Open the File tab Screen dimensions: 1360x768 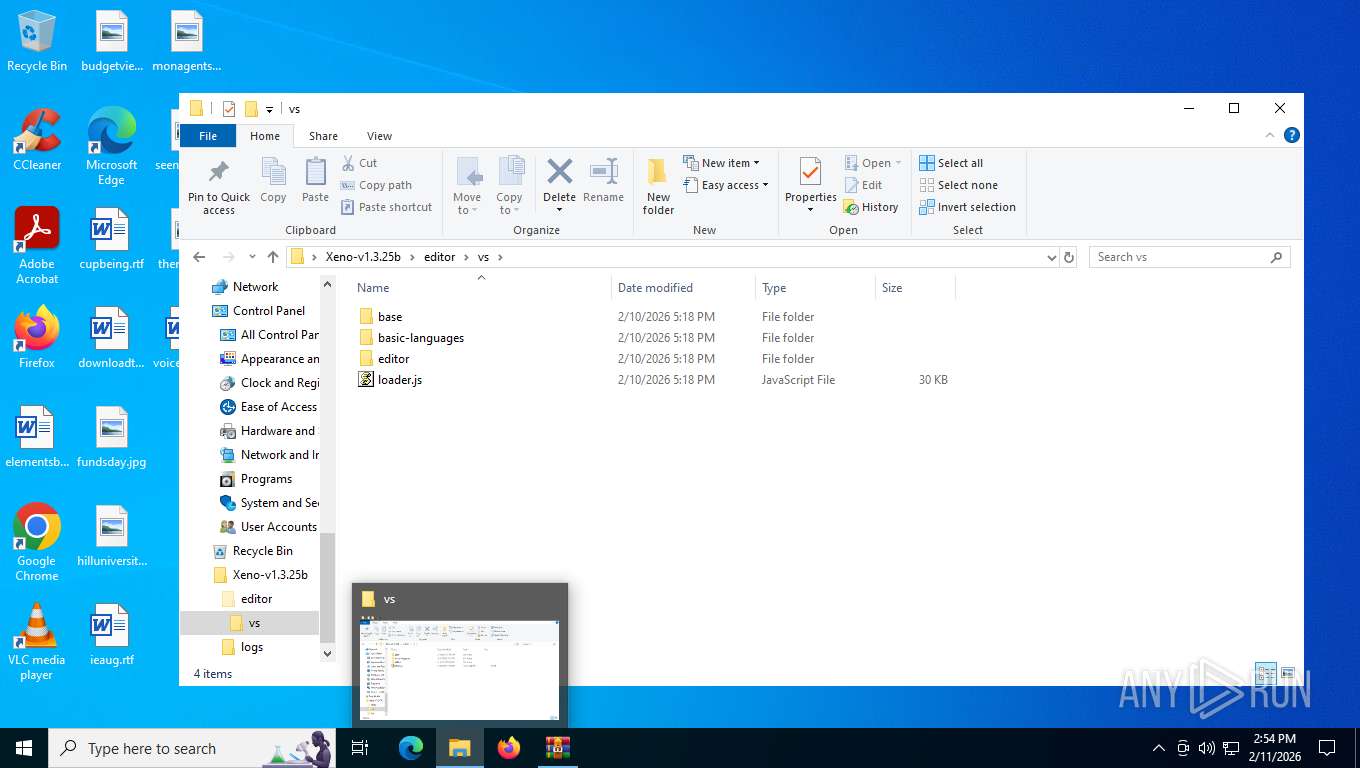point(208,136)
